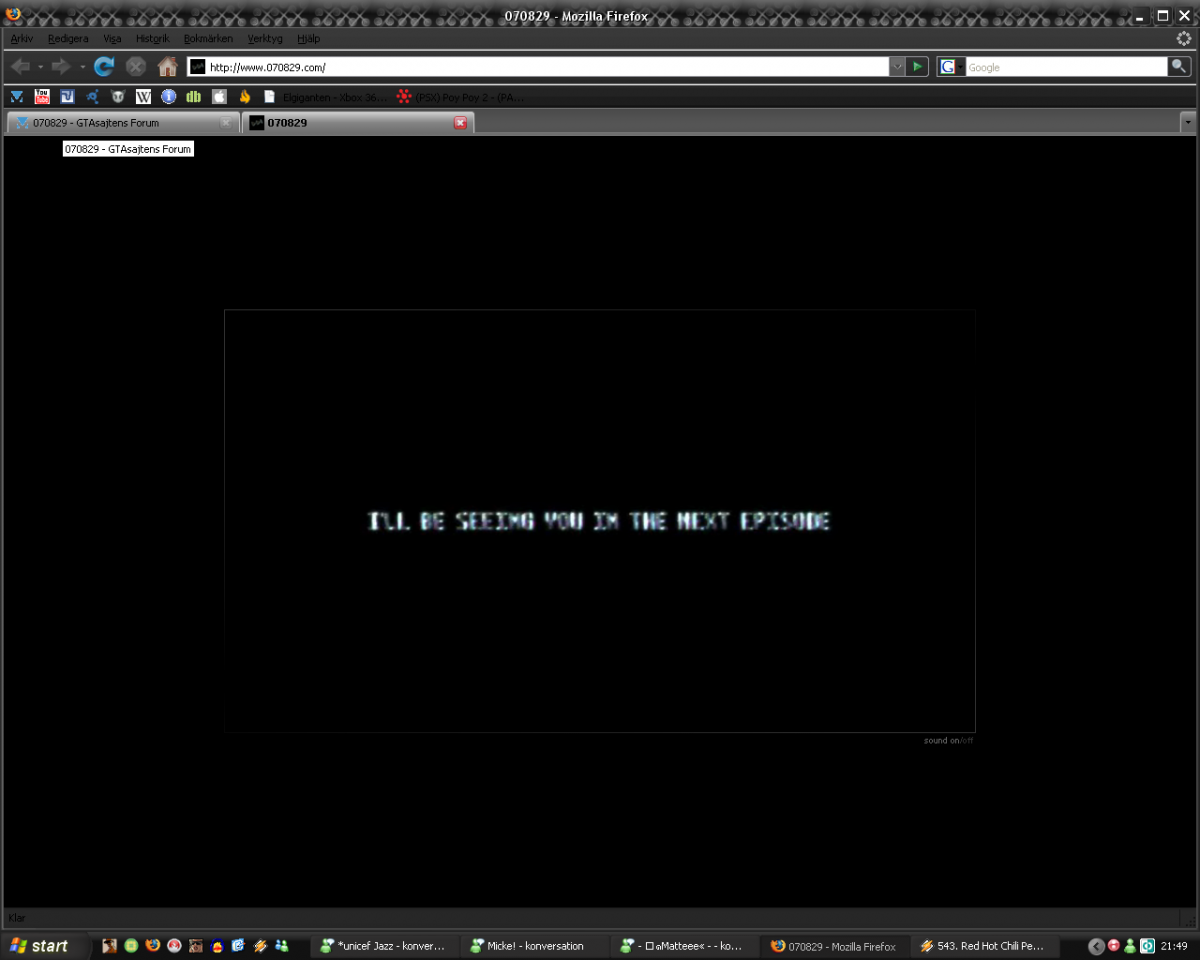The height and width of the screenshot is (960, 1200).
Task: Reload the current page
Action: (104, 67)
